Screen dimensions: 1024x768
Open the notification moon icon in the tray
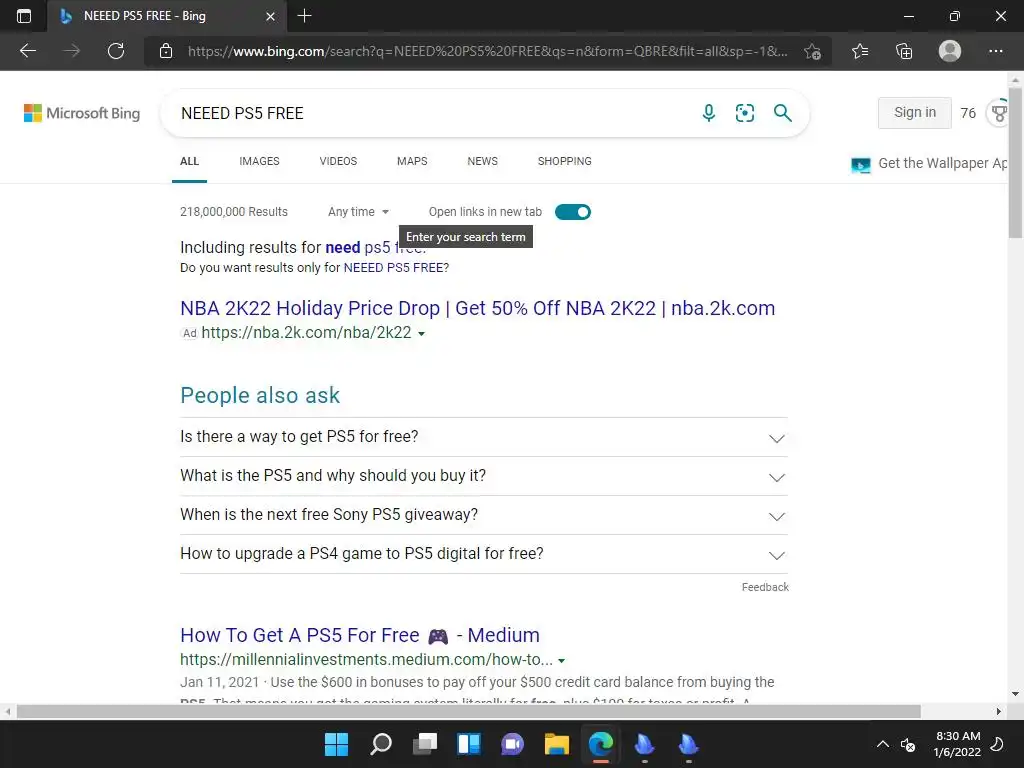(997, 744)
